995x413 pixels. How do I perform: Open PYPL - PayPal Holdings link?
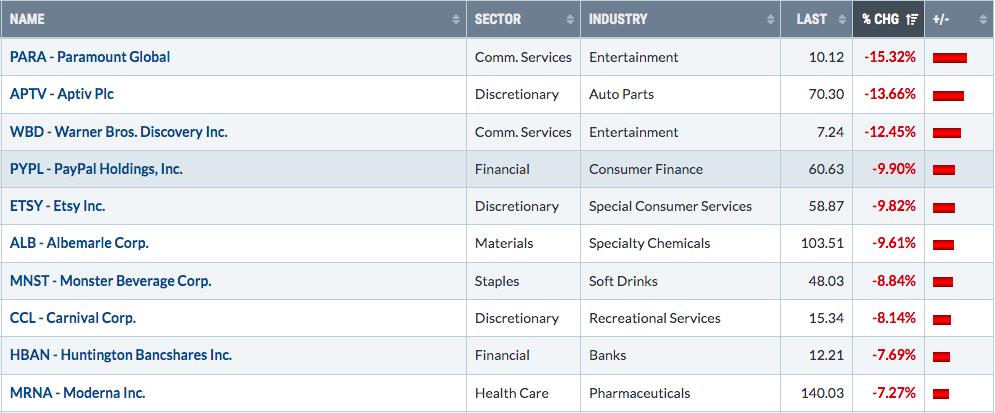tap(96, 169)
